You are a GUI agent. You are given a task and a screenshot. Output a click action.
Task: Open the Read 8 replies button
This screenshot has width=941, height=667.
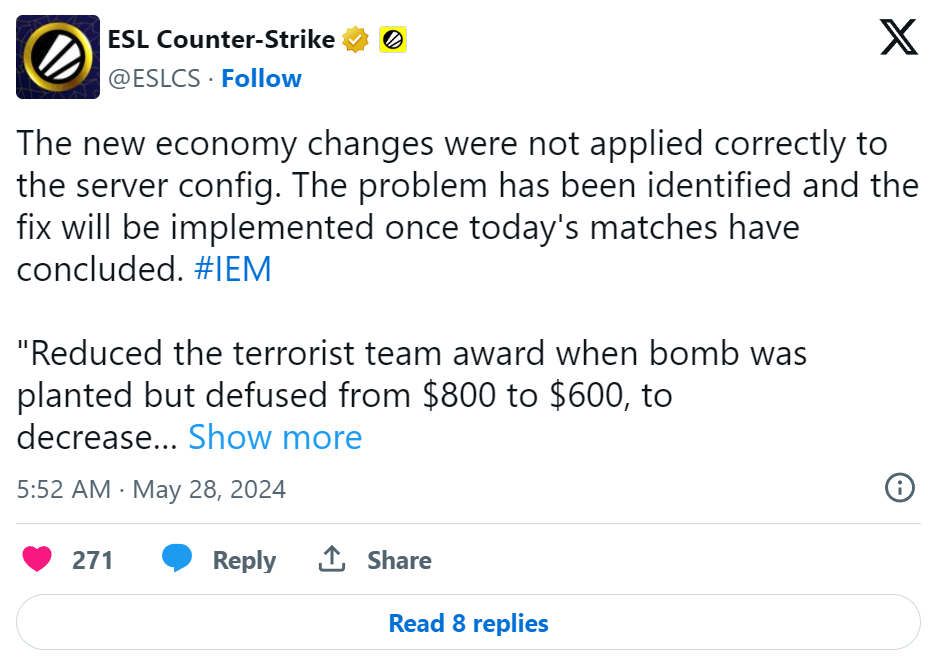click(468, 624)
